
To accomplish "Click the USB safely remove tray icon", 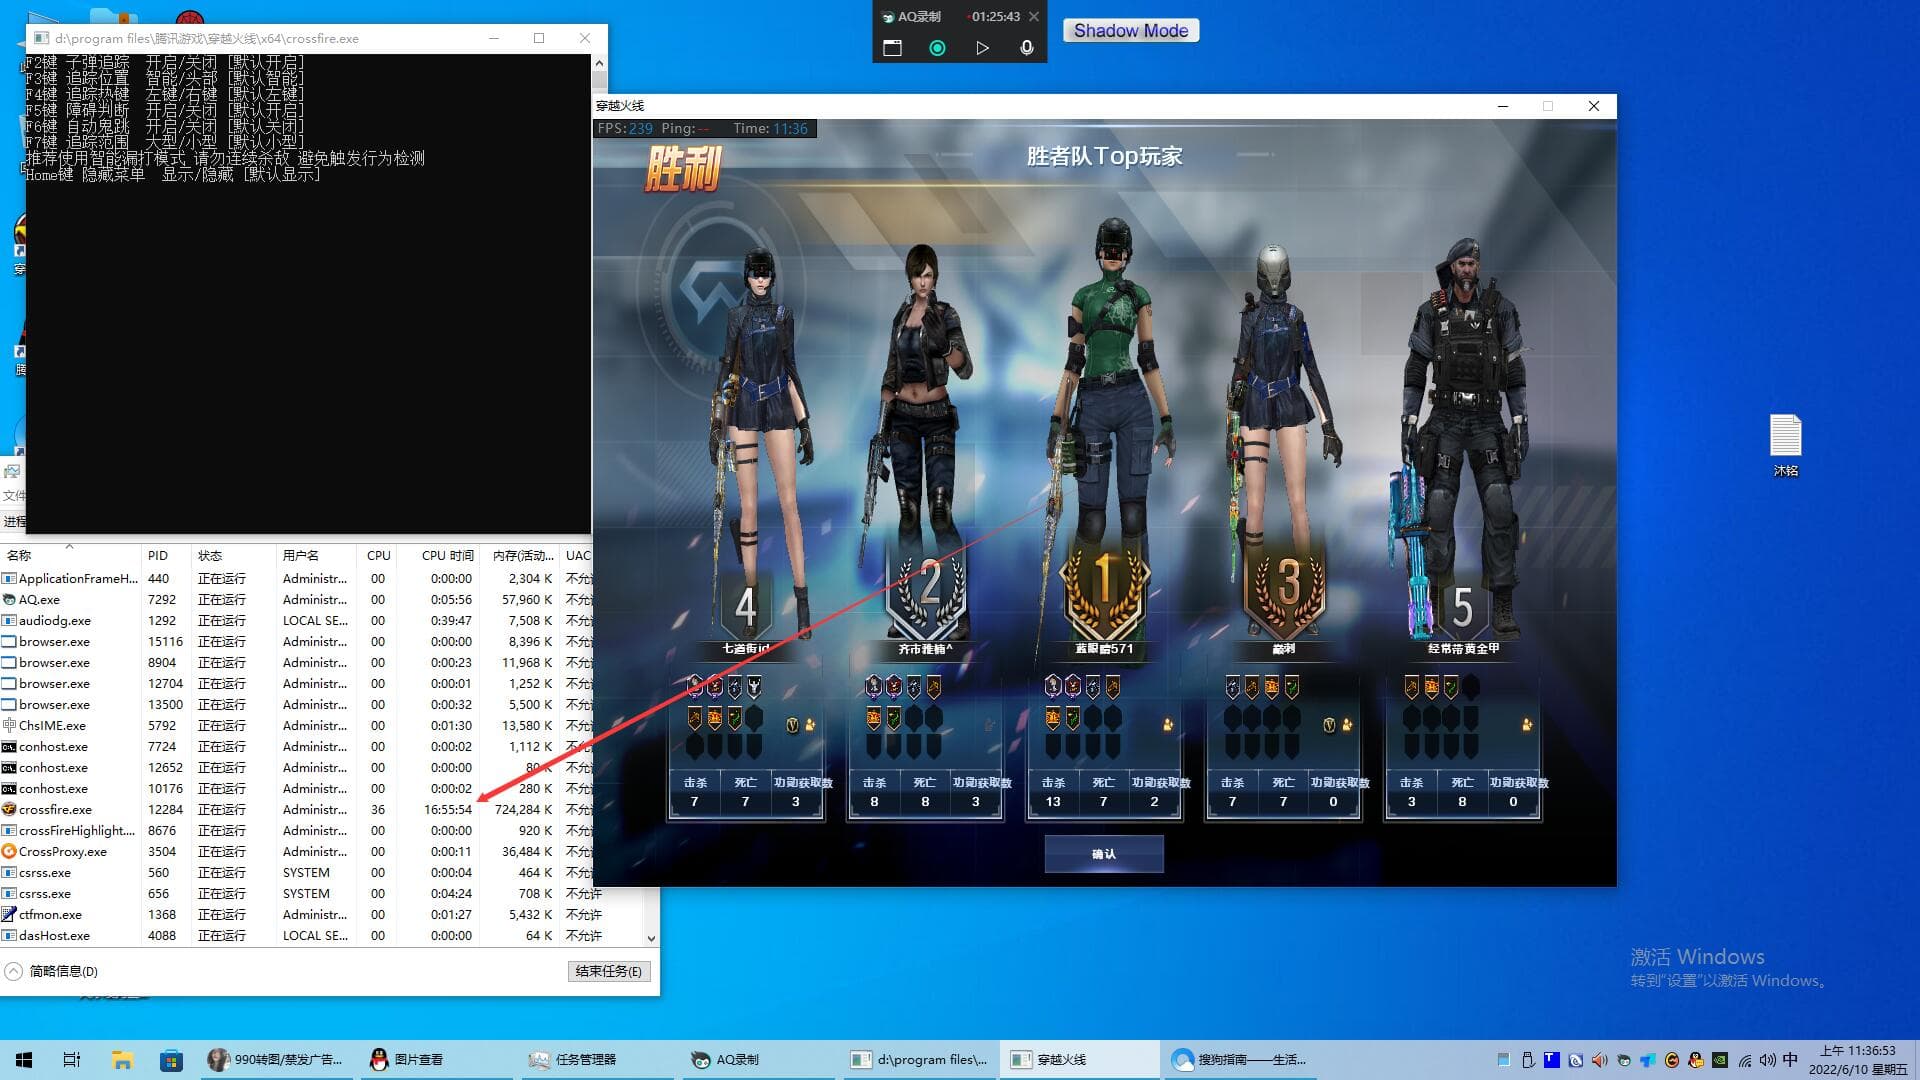I will pos(1528,1060).
